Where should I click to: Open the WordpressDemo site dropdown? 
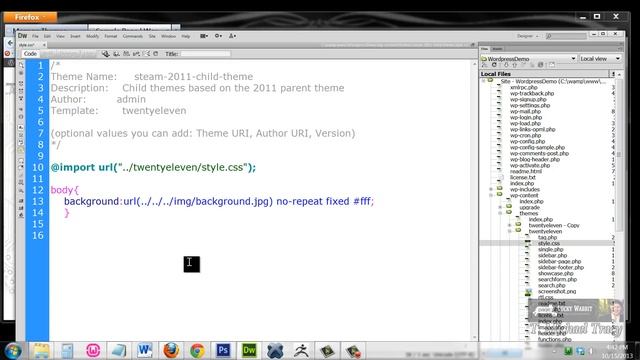pyautogui.click(x=529, y=59)
